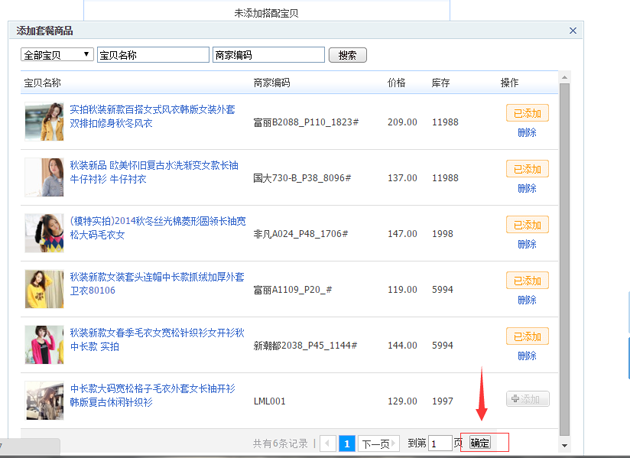The image size is (630, 458).
Task: Click the LML001 plaid coat thumbnail
Action: [x=44, y=400]
